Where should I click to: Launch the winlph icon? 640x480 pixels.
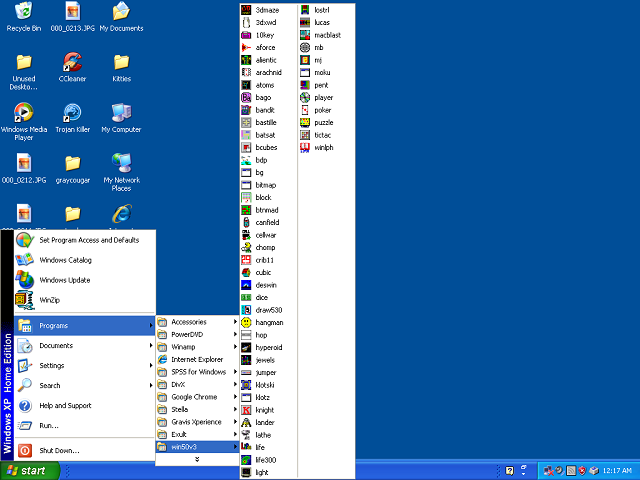[x=305, y=147]
